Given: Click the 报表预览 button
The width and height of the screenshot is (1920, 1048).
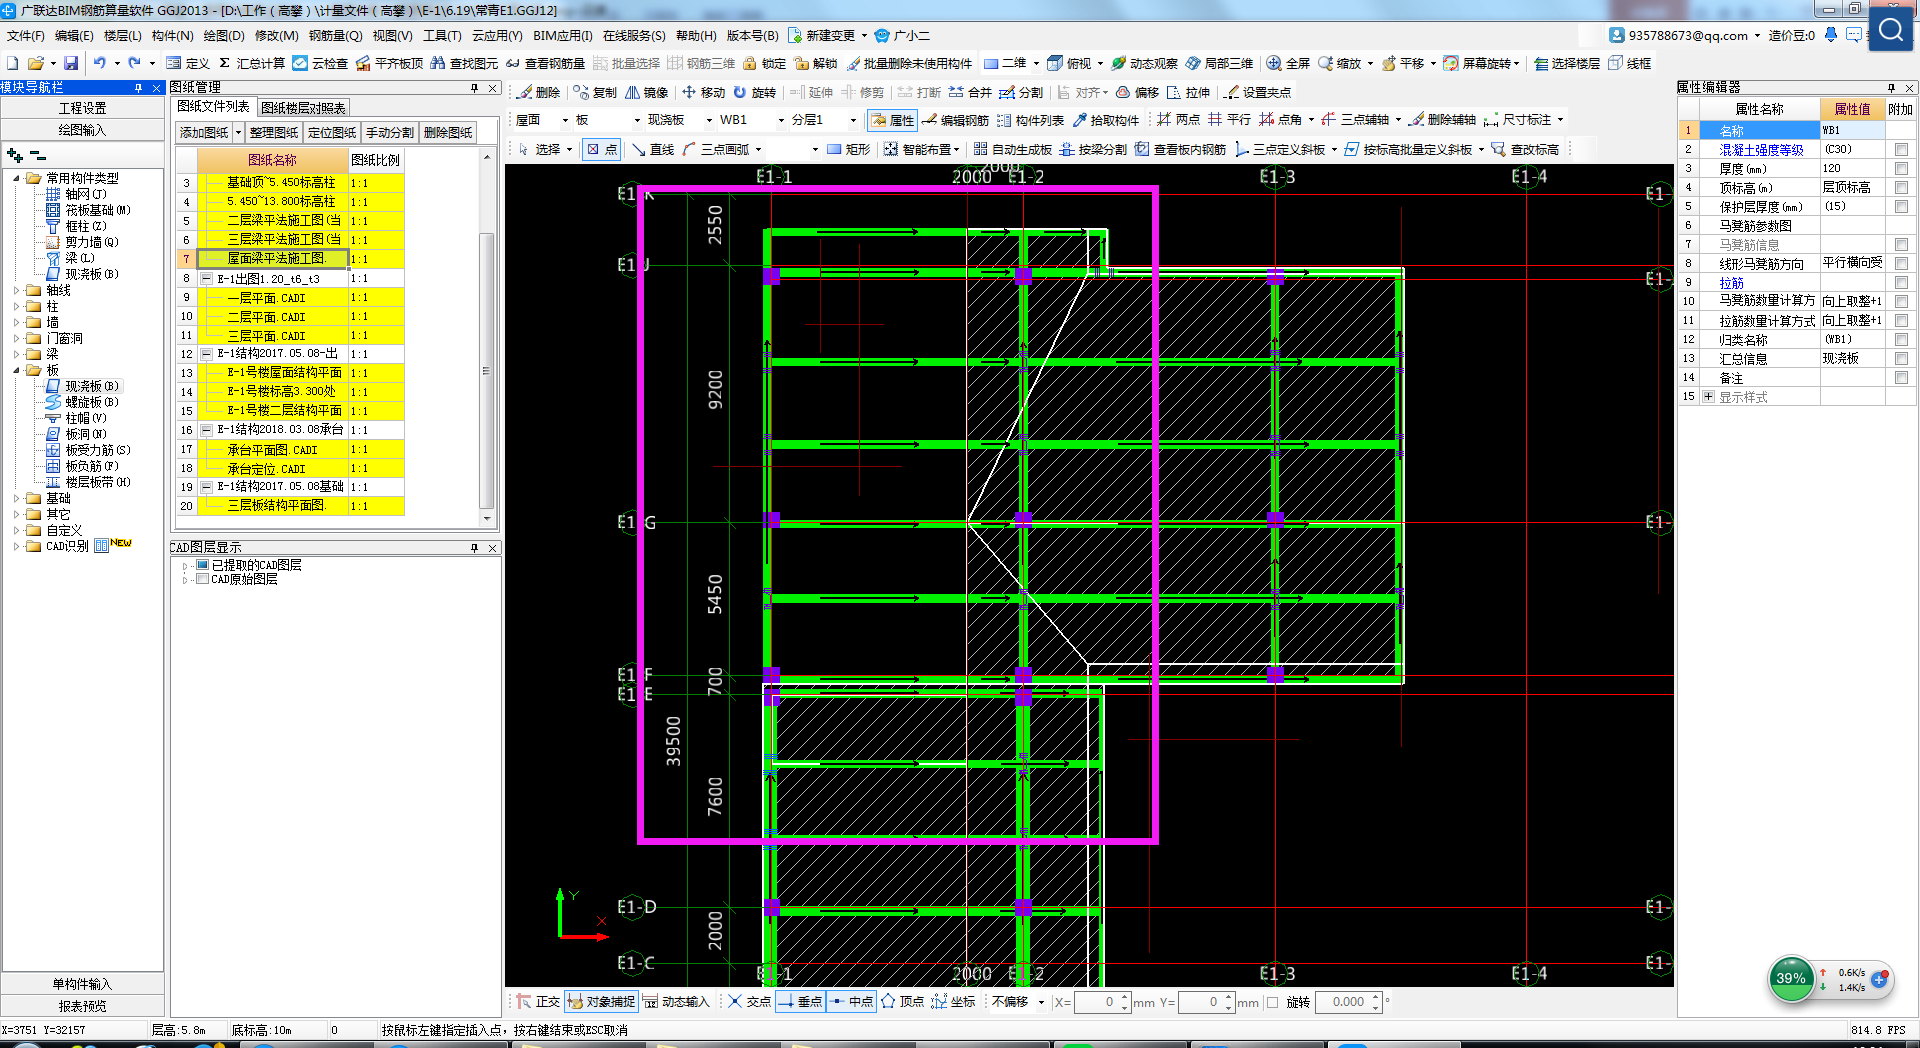Looking at the screenshot, I should coord(82,1006).
